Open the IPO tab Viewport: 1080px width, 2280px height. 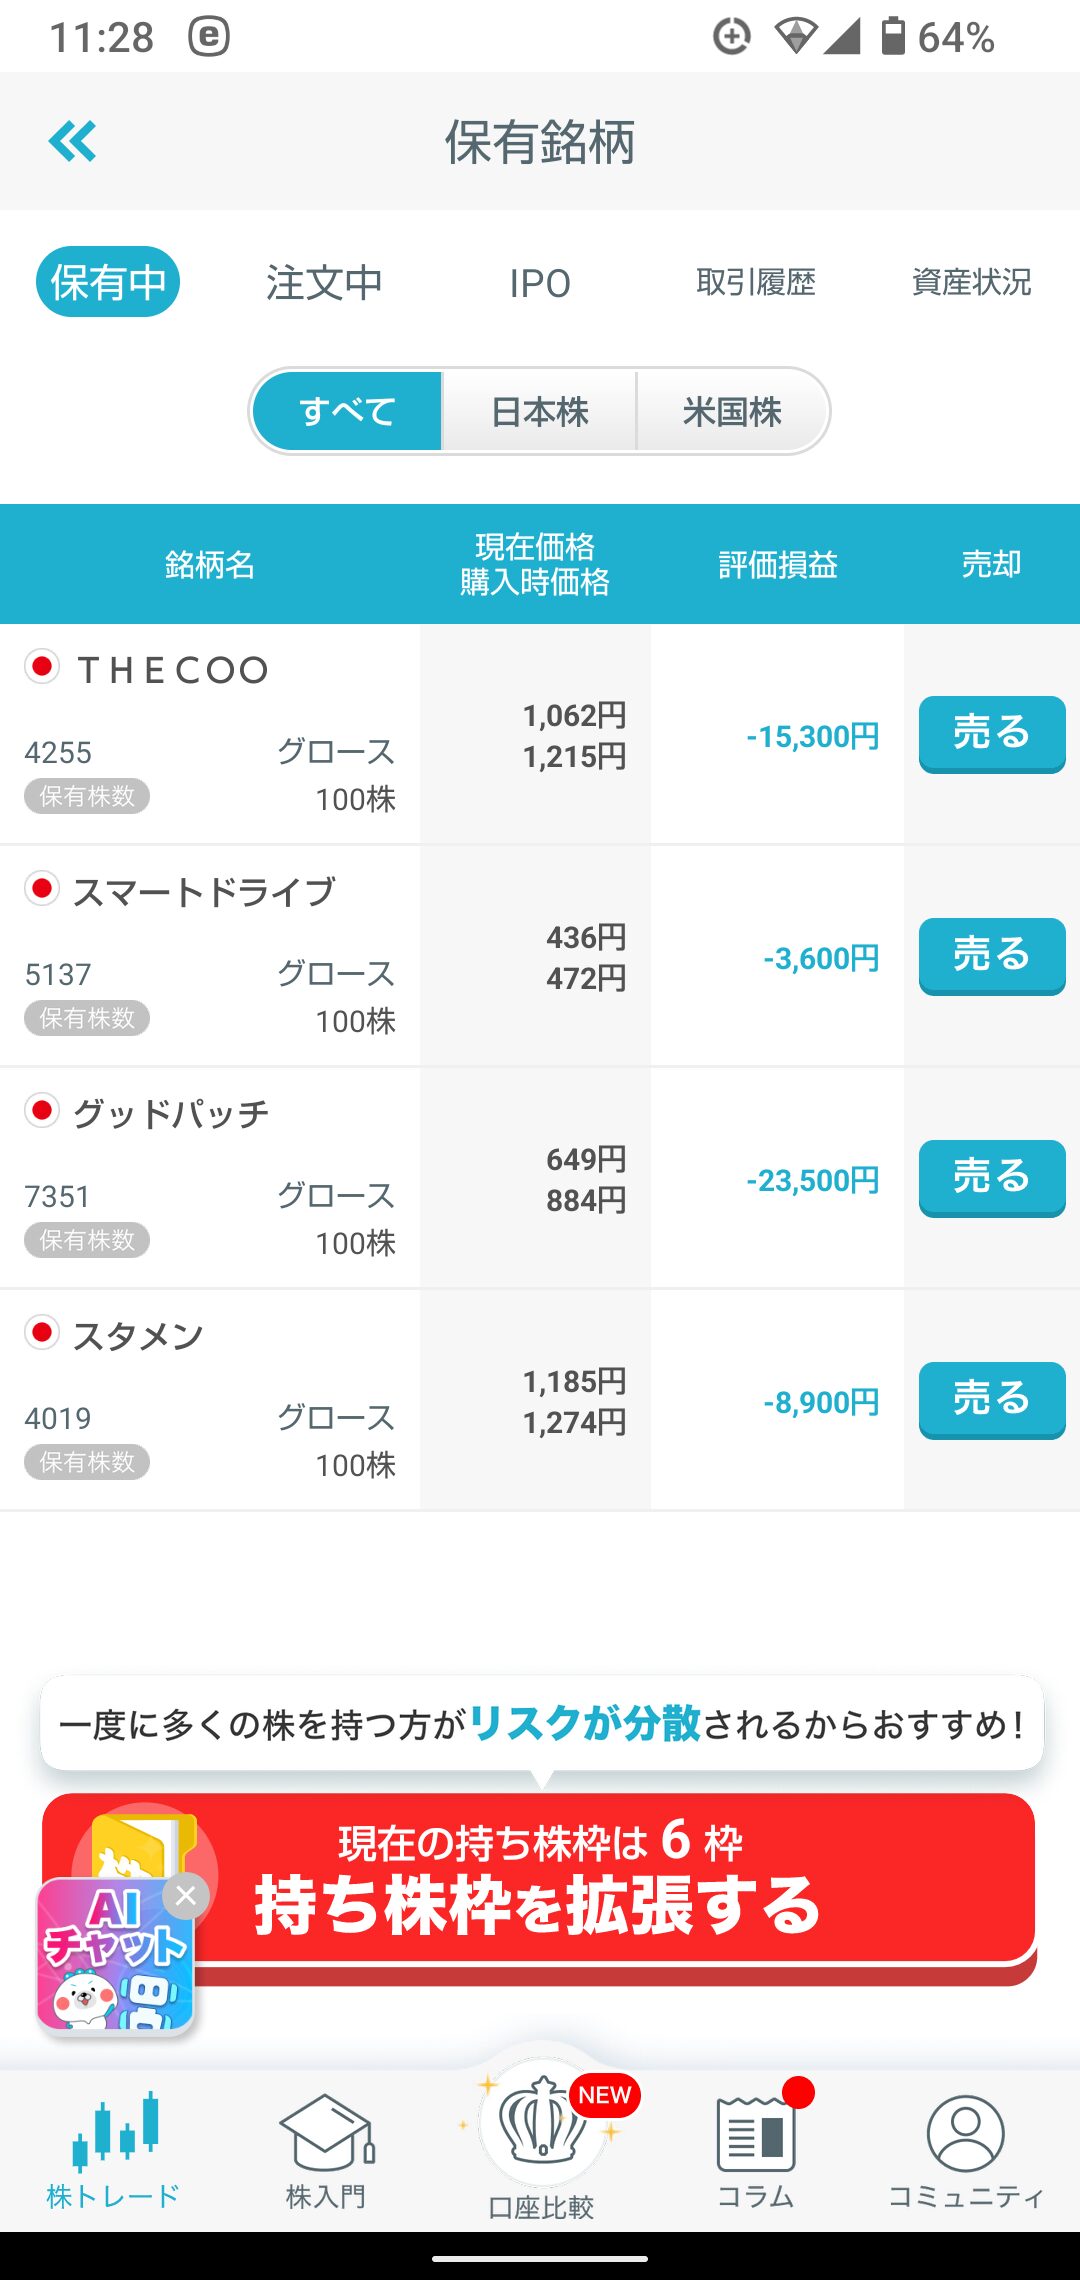540,283
